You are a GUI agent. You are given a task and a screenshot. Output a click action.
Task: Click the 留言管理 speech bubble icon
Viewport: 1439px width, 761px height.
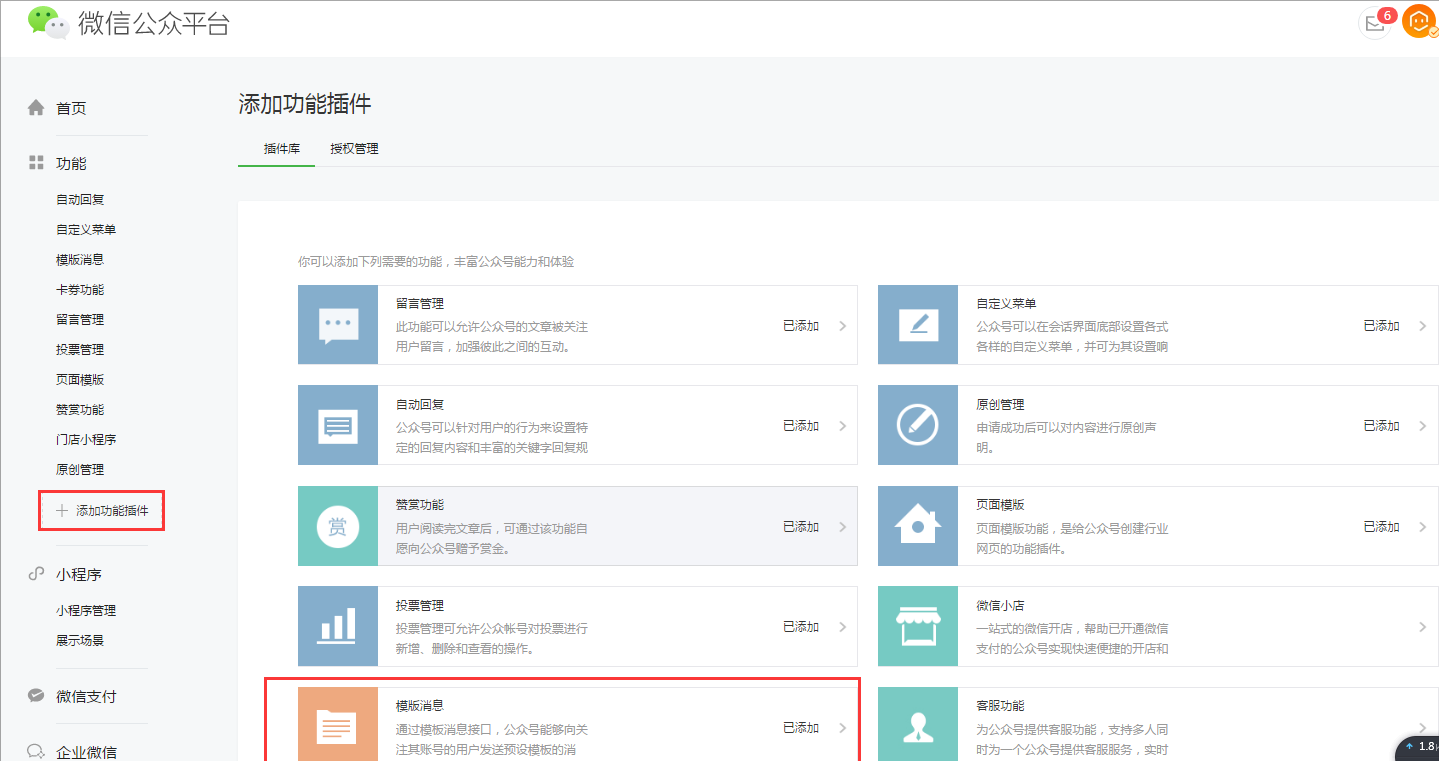tap(338, 325)
